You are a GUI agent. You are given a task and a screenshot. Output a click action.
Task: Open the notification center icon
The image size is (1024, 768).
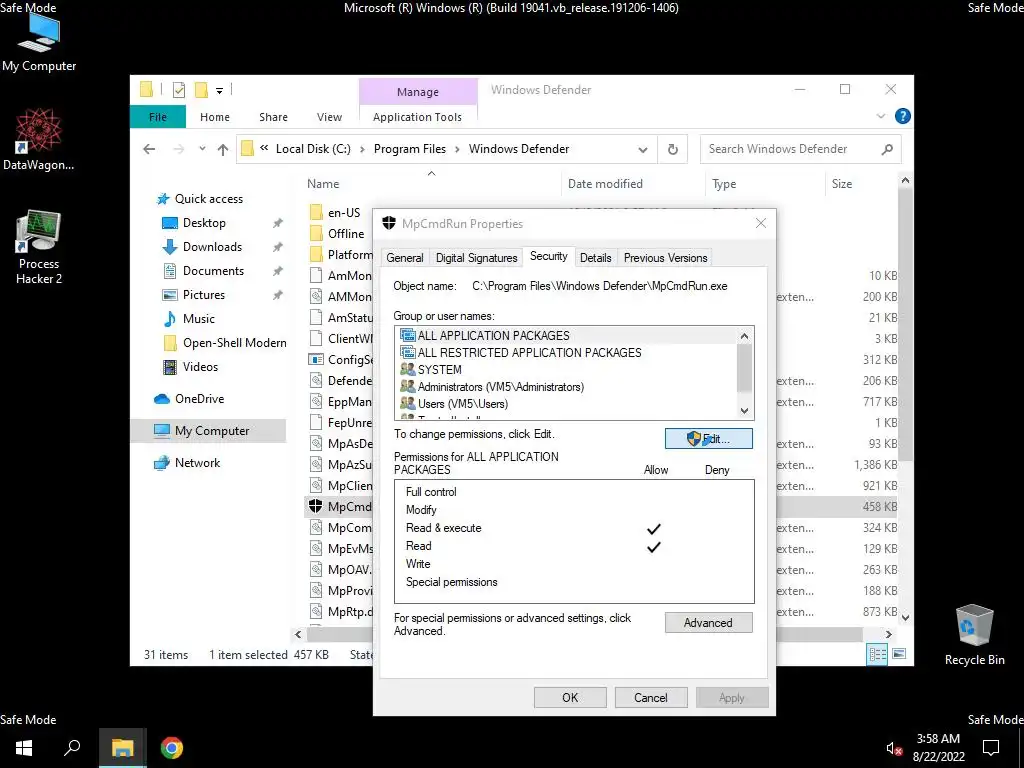click(991, 747)
